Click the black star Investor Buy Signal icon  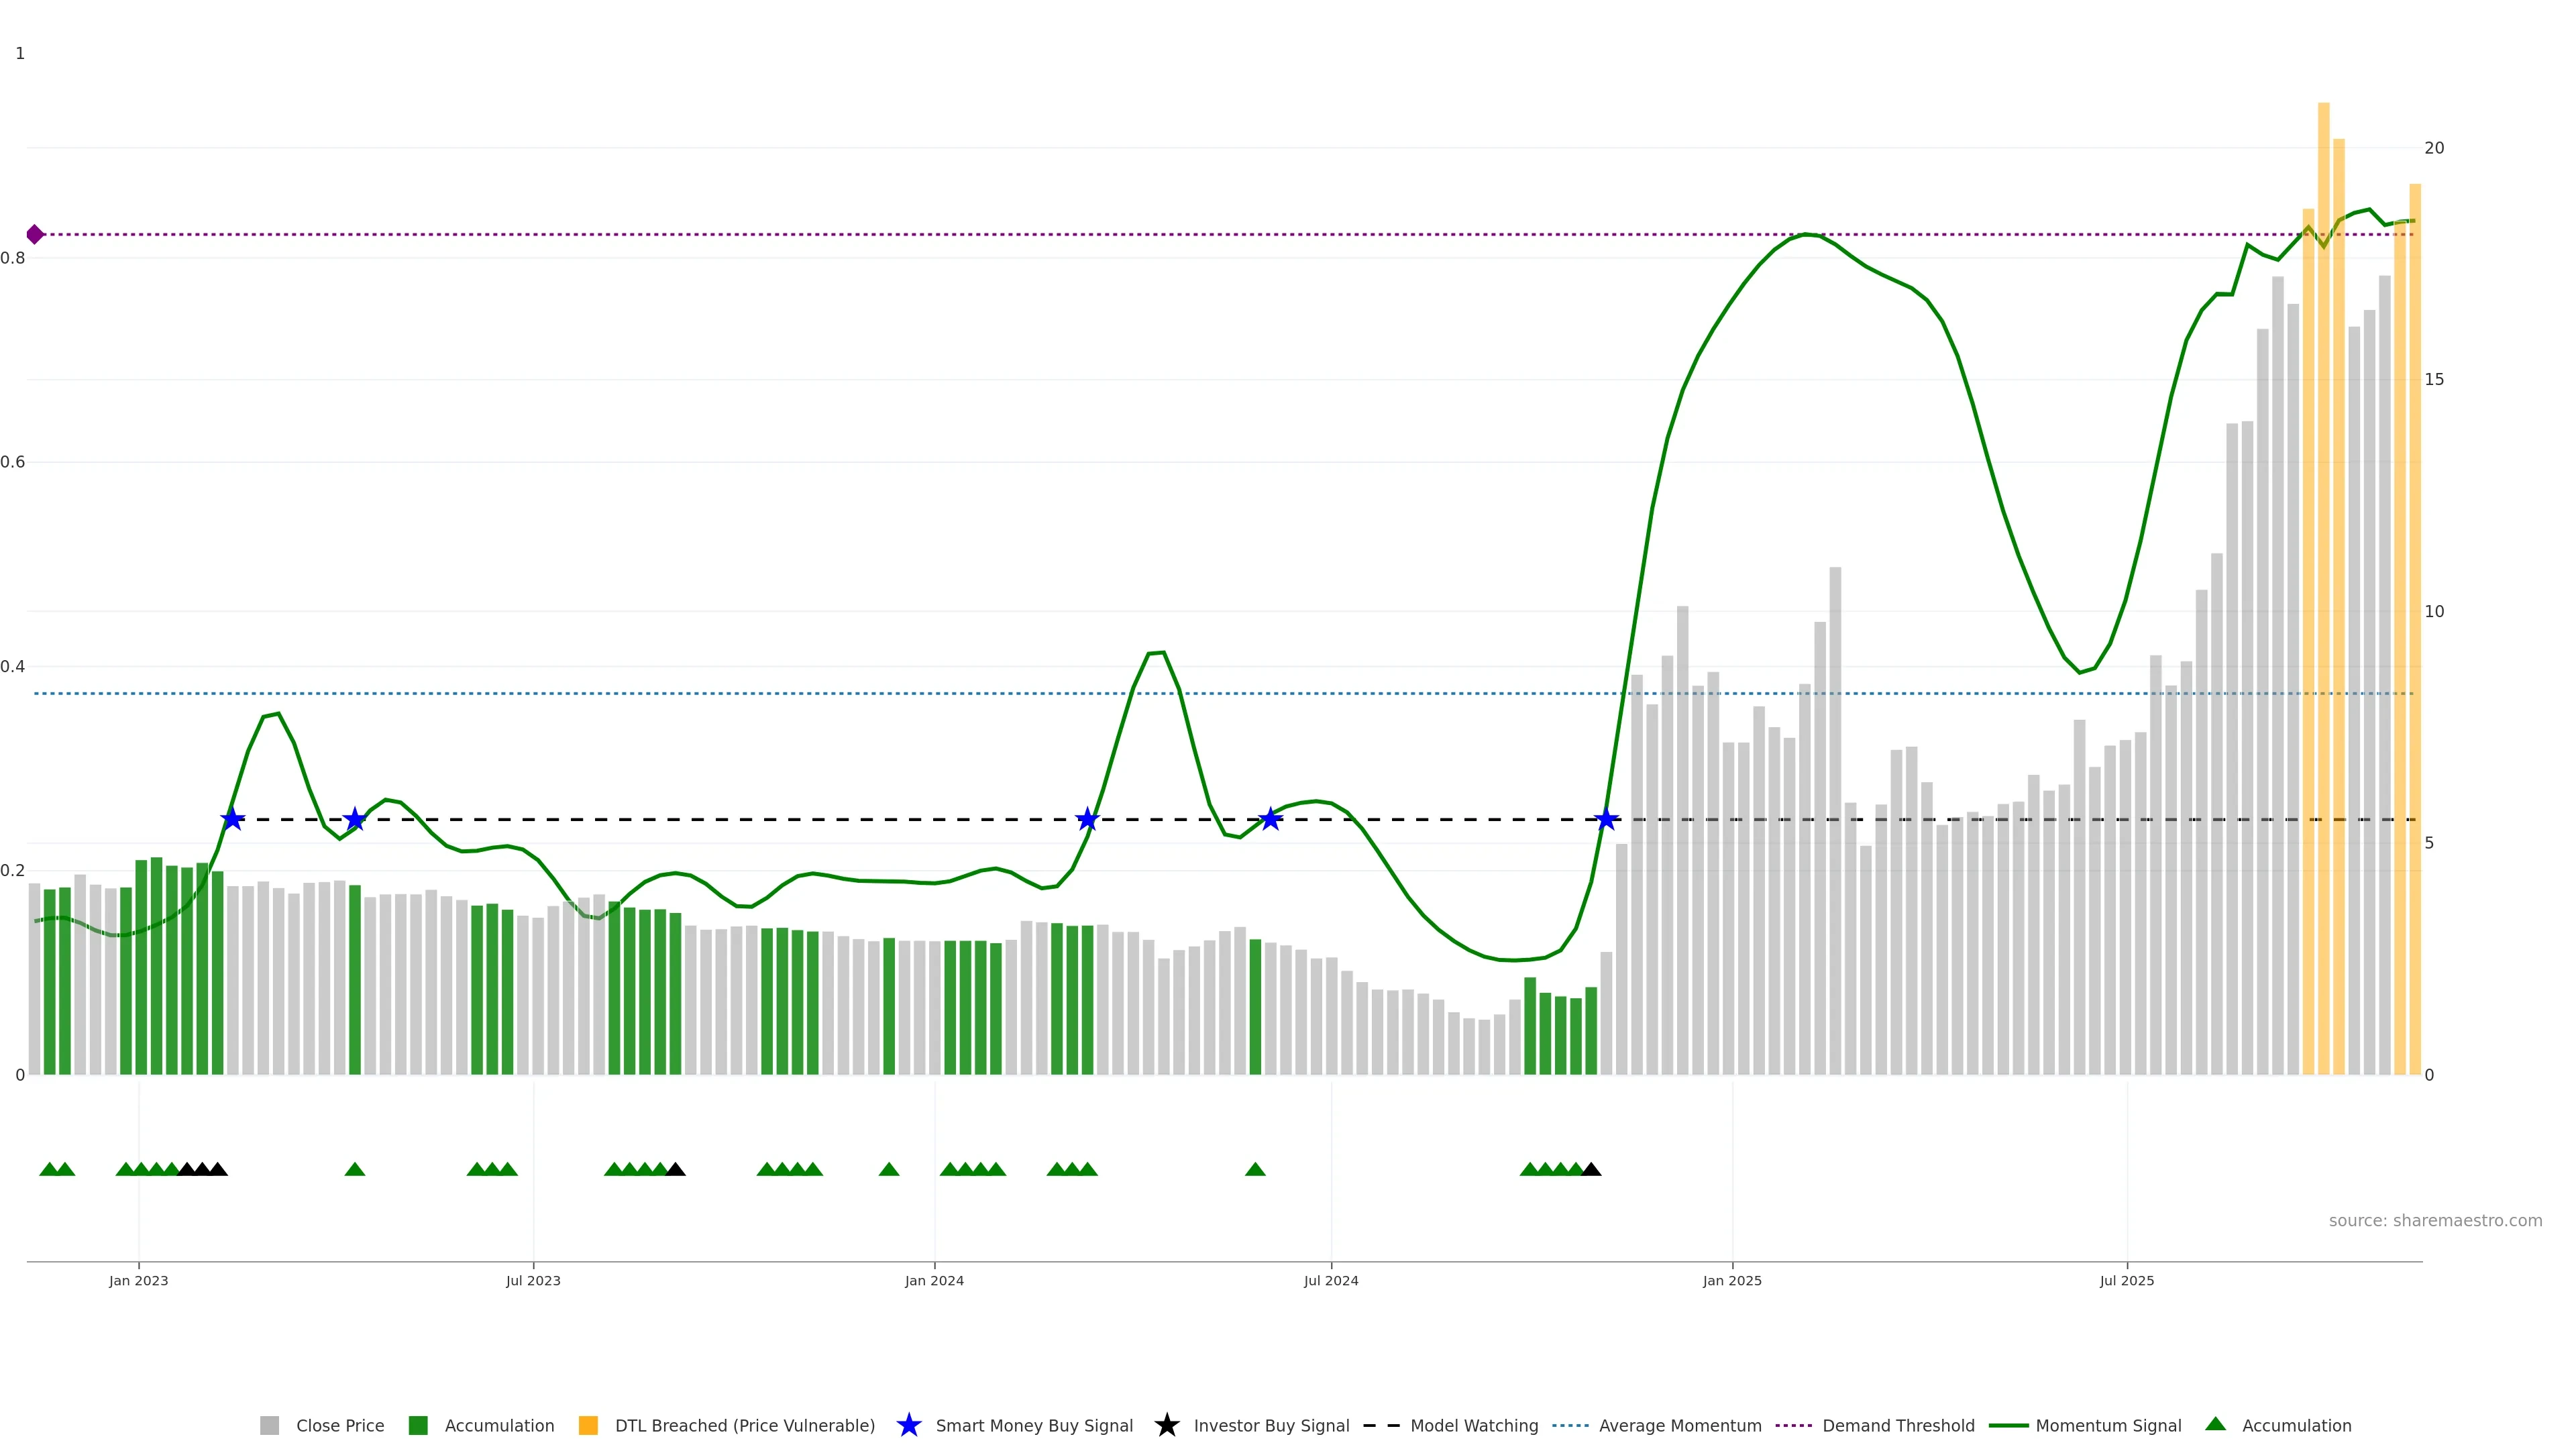coord(1166,1425)
